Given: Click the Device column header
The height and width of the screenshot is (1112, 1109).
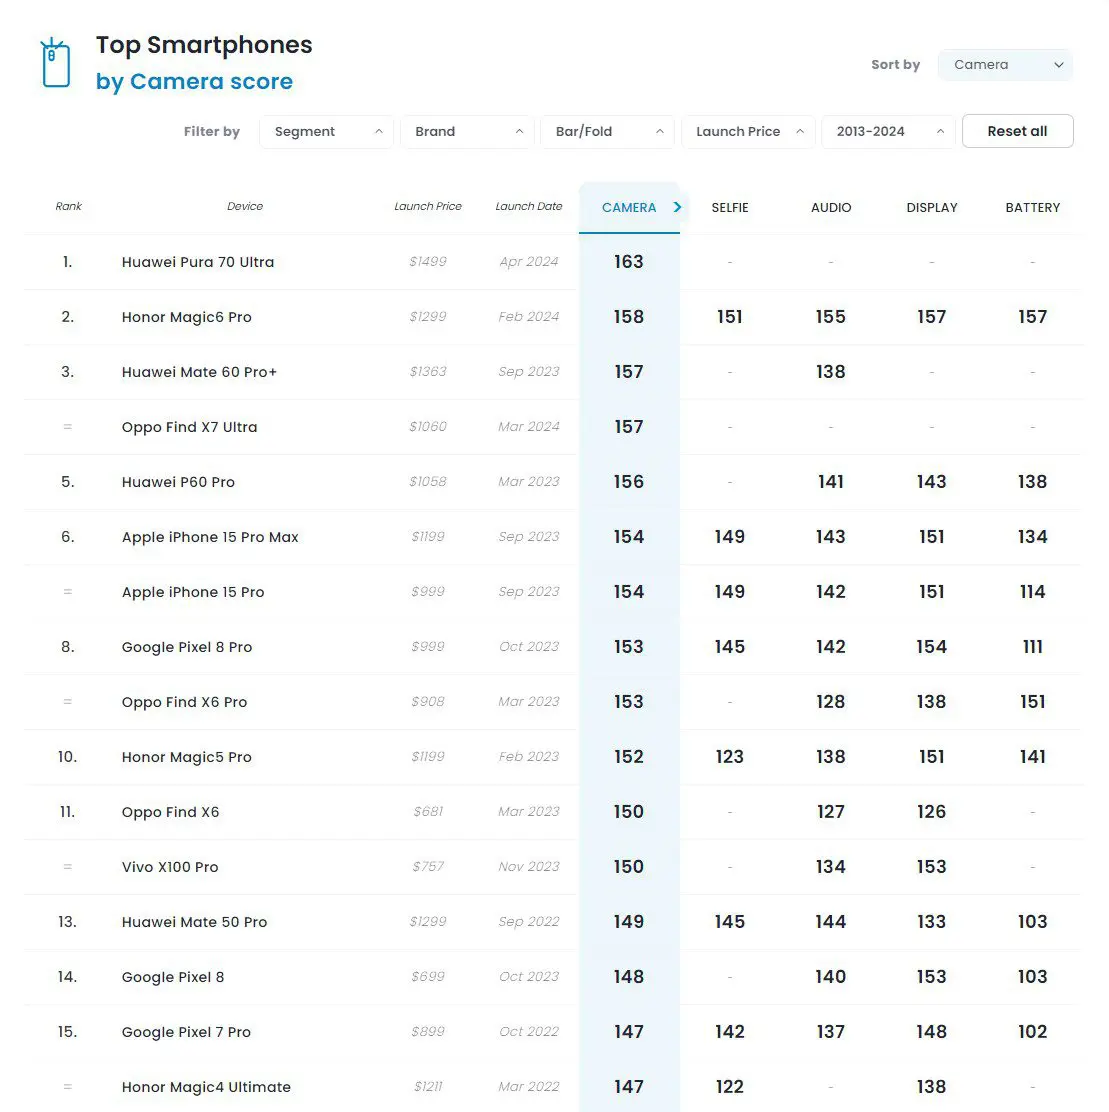Looking at the screenshot, I should 245,206.
